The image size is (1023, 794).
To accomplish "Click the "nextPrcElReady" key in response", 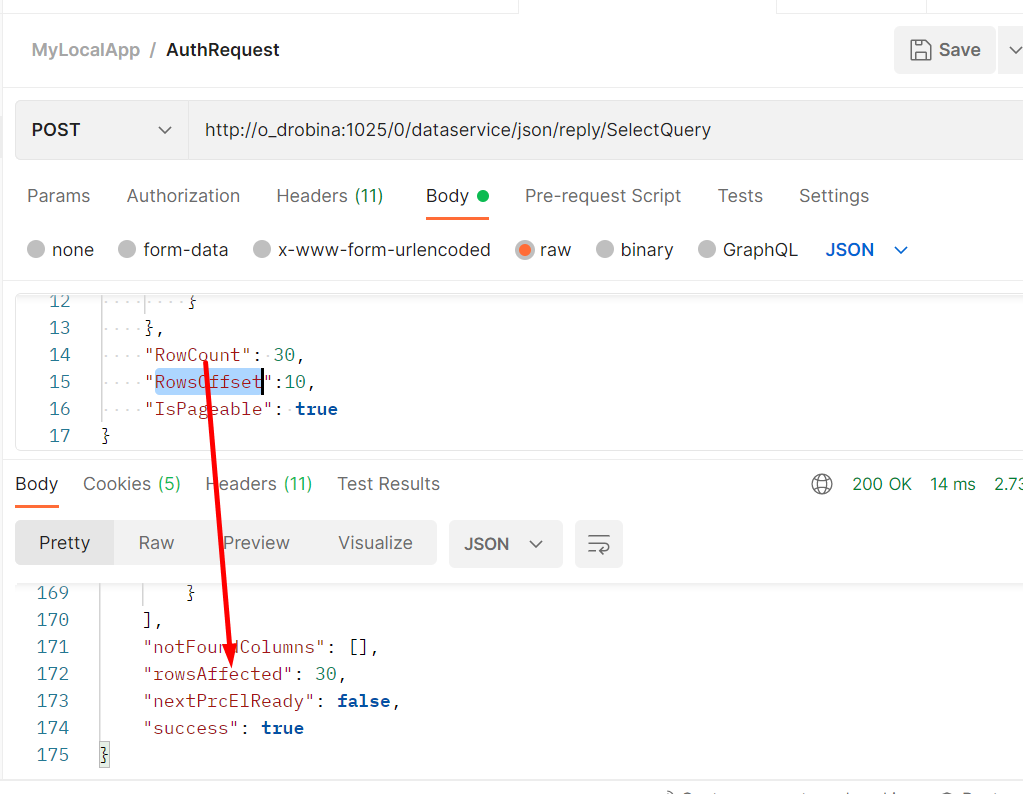I will tap(228, 701).
